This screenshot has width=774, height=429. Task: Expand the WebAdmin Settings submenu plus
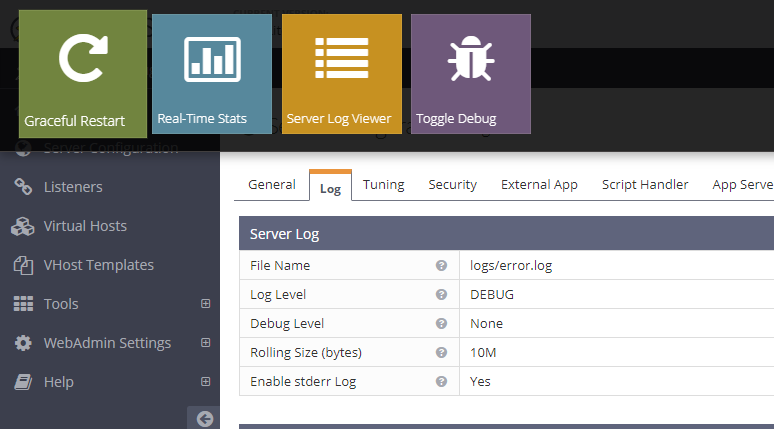(206, 343)
